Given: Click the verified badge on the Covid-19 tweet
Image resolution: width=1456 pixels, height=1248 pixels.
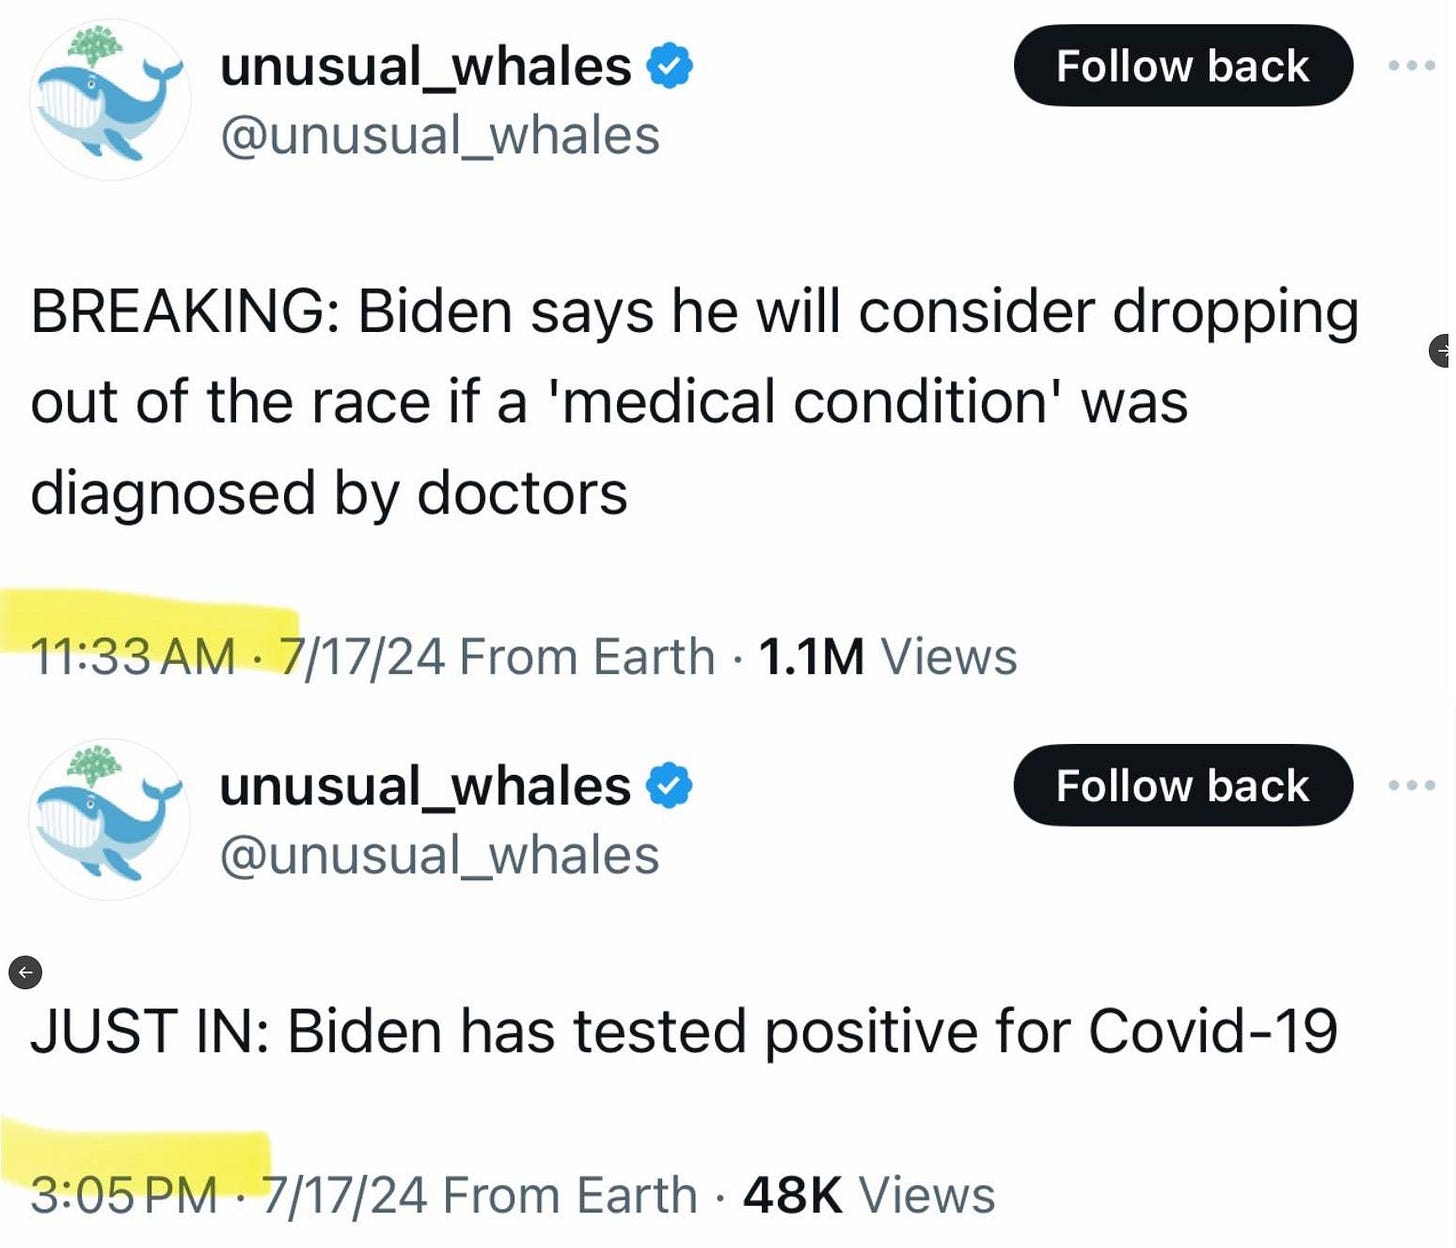Looking at the screenshot, I should pyautogui.click(x=668, y=785).
